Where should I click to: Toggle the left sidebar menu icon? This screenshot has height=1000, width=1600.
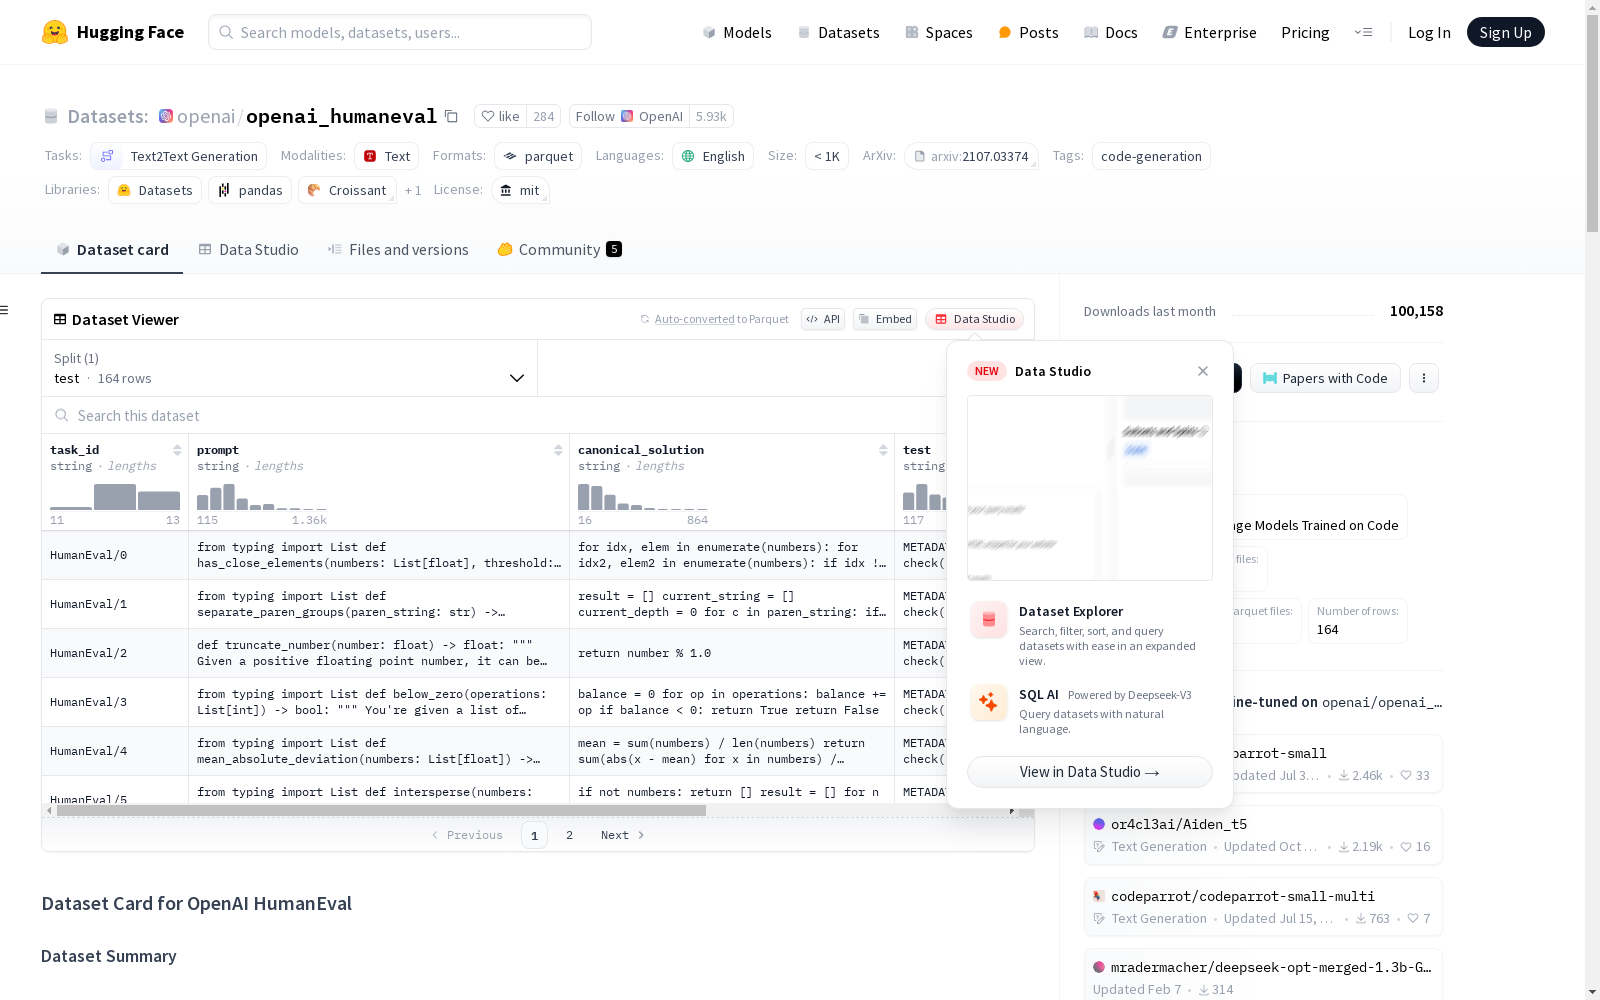5,310
